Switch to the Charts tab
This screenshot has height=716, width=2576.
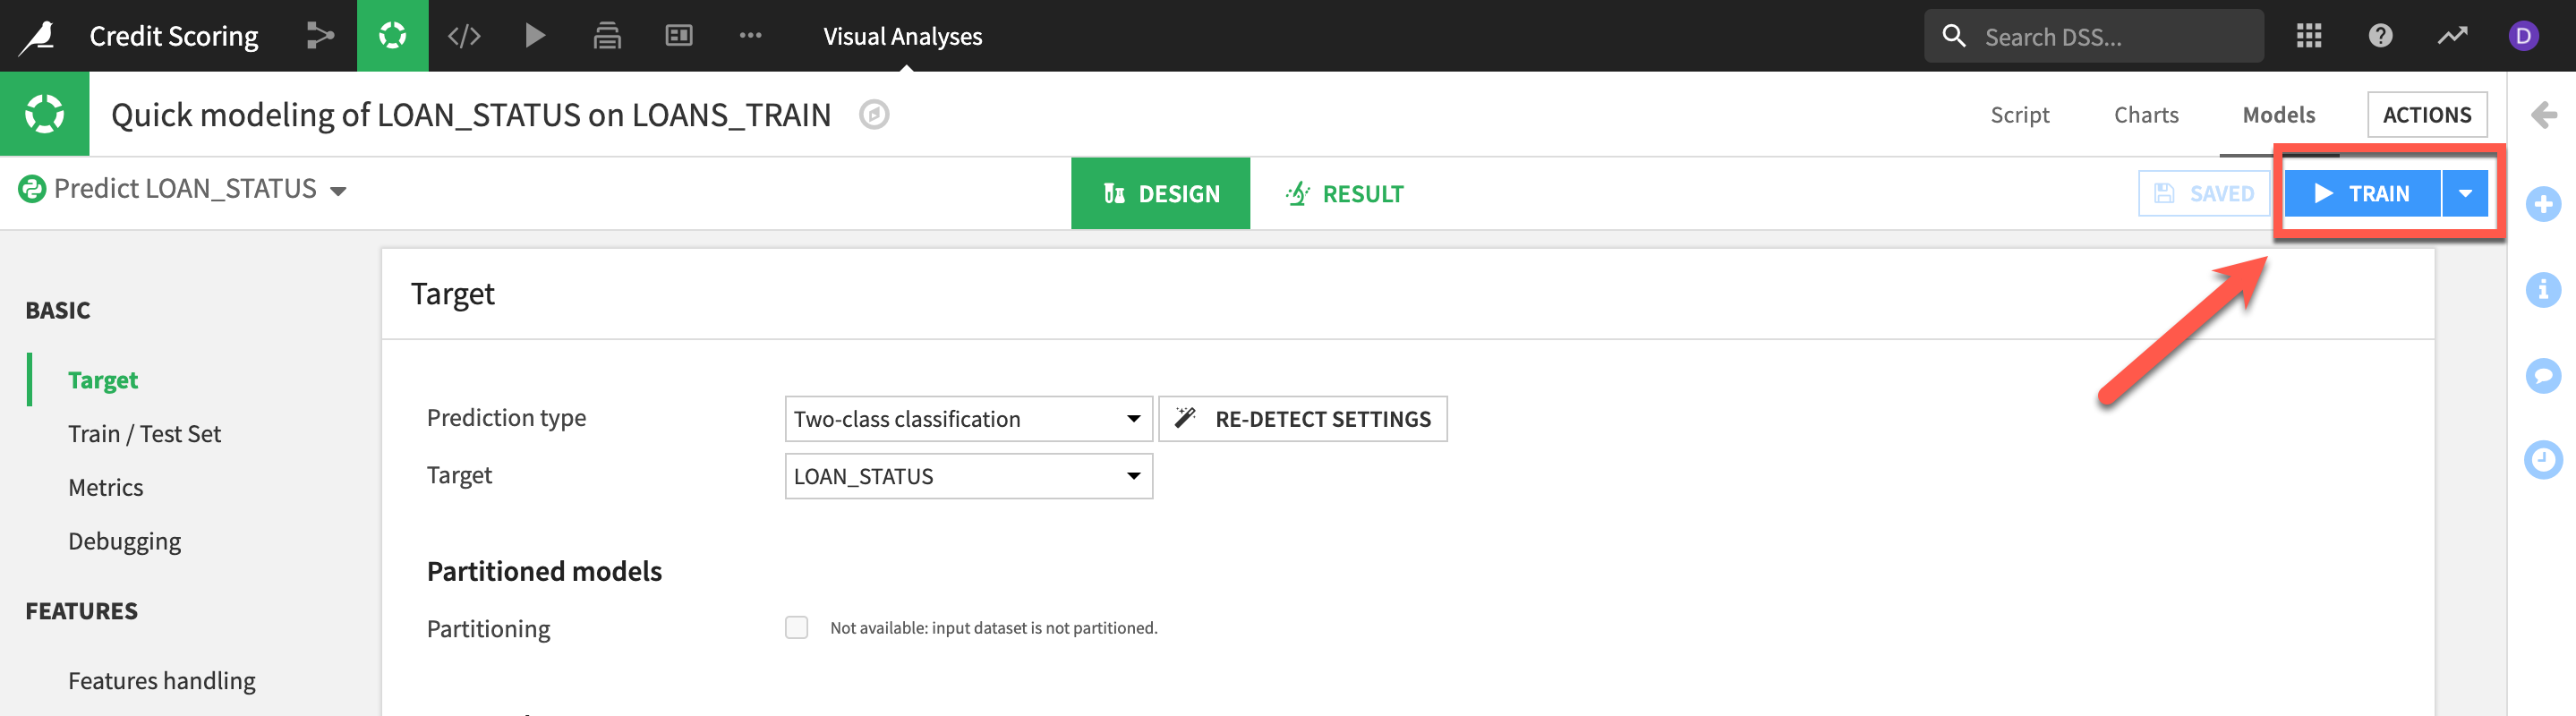click(2146, 115)
